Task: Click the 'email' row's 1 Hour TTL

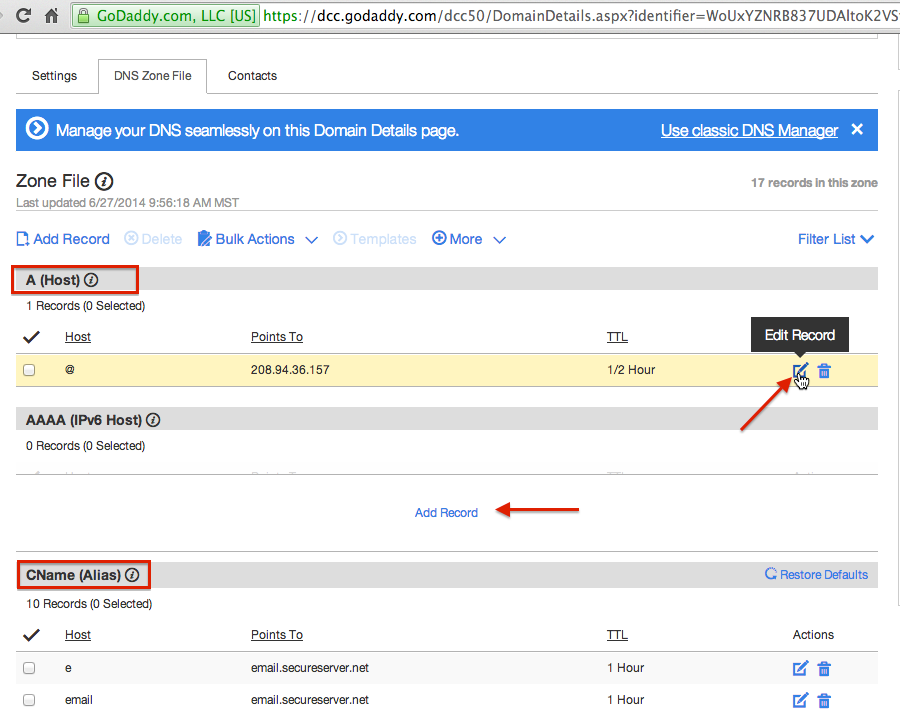Action: [x=626, y=700]
